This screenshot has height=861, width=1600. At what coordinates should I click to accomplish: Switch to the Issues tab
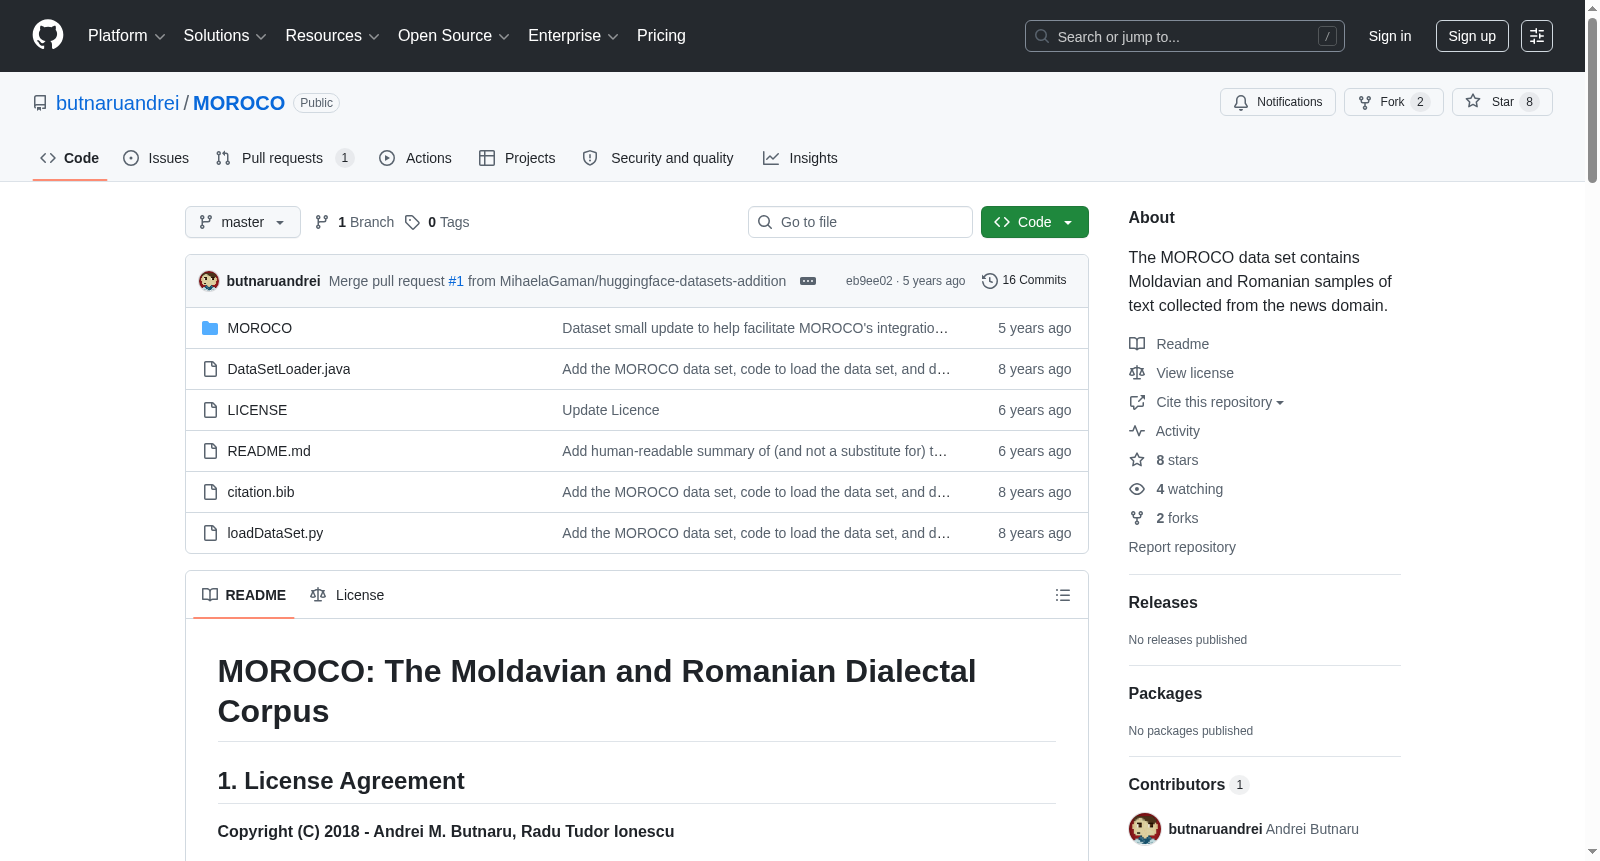pos(156,158)
